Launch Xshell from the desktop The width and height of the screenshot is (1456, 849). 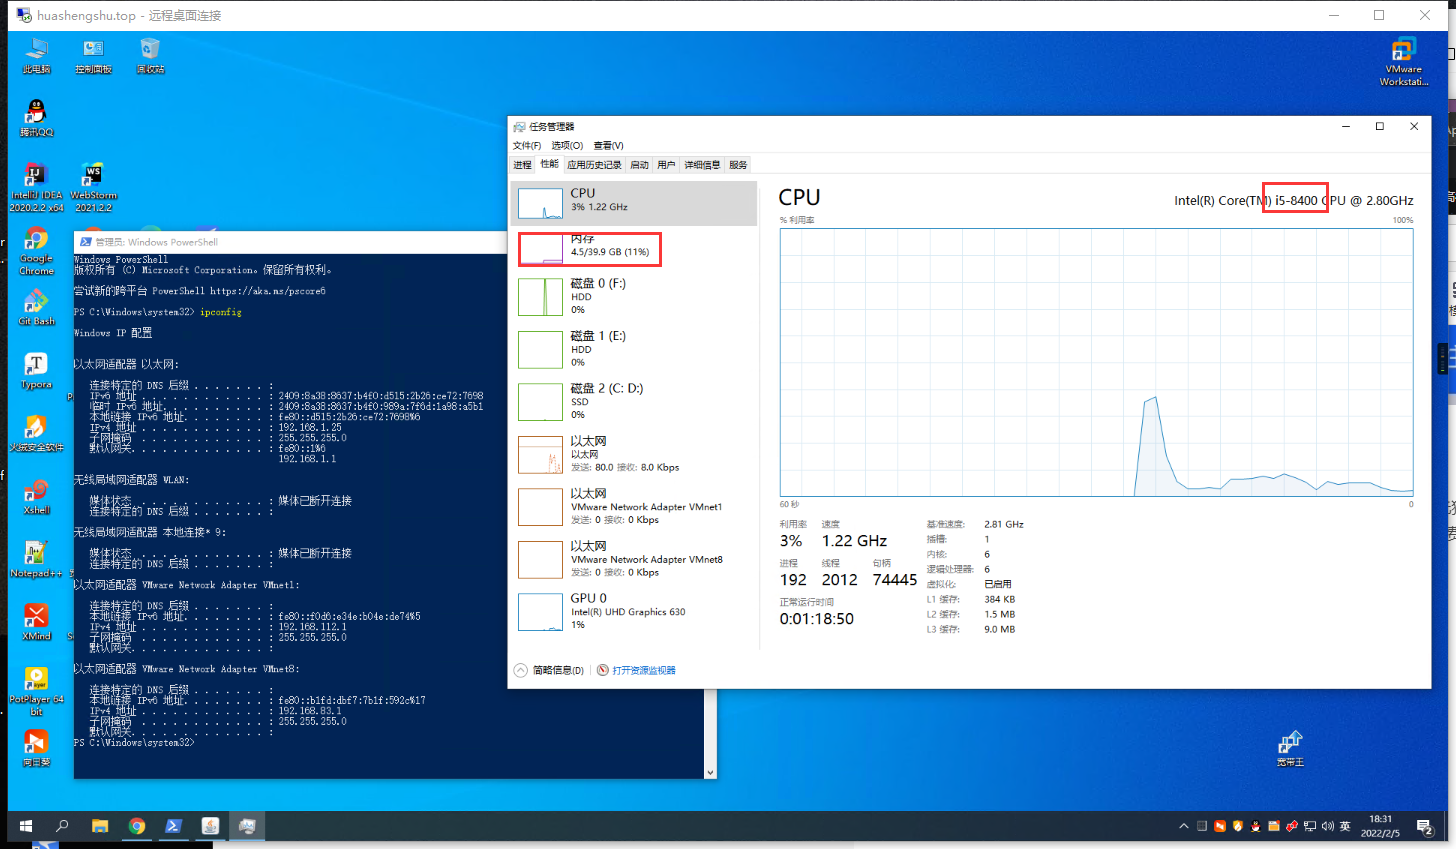[x=36, y=497]
